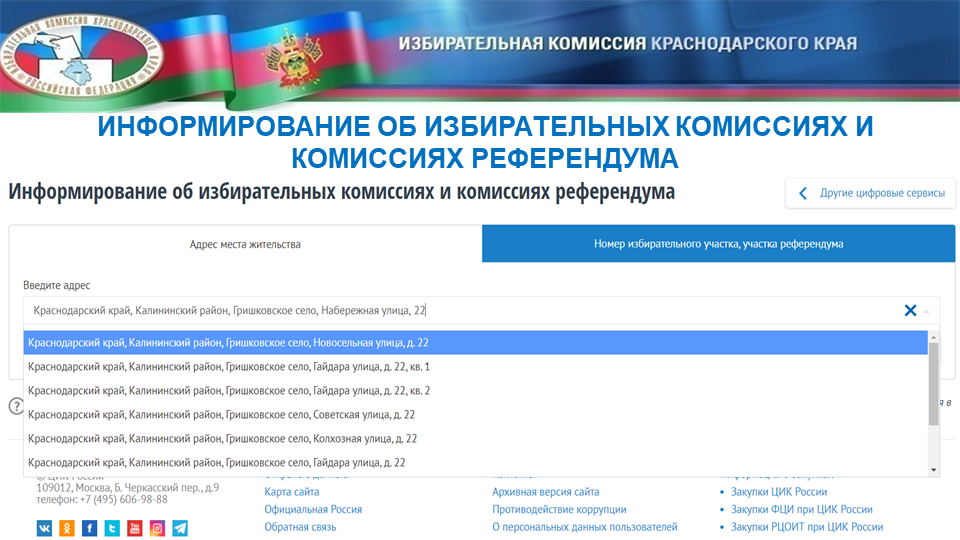Collapse the address dropdown with small arrow

pos(927,311)
